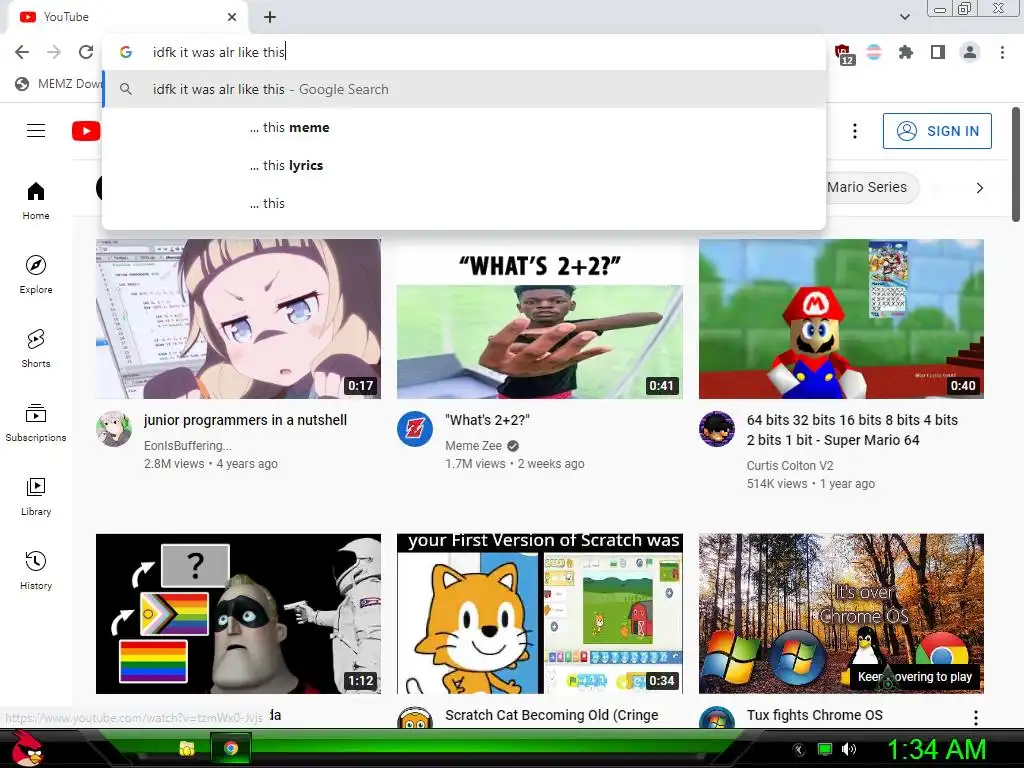The width and height of the screenshot is (1024, 768).
Task: Open the MEMZ Download bookmark
Action: (58, 84)
